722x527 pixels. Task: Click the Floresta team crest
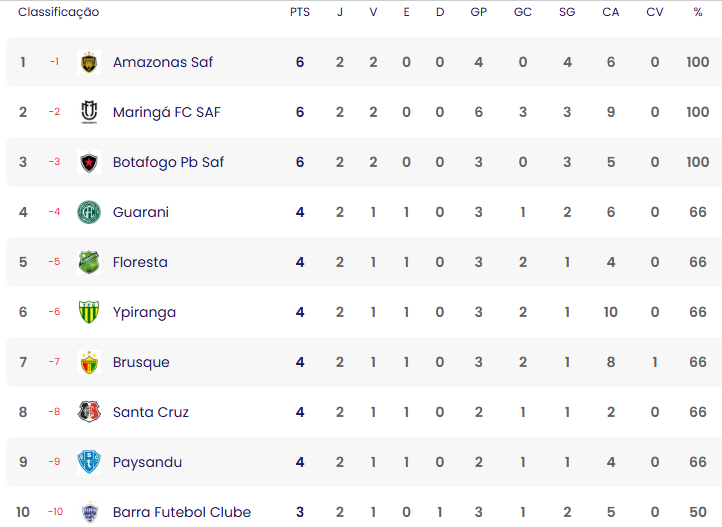(x=89, y=262)
